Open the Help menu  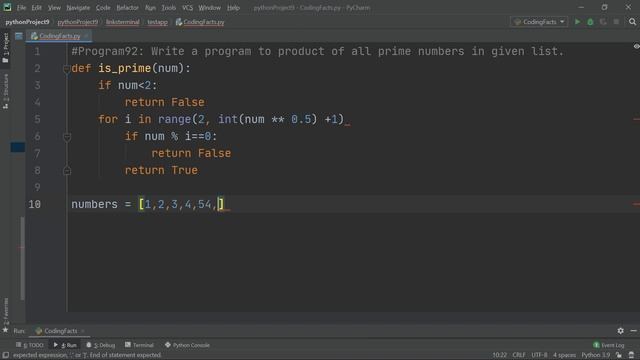point(233,8)
